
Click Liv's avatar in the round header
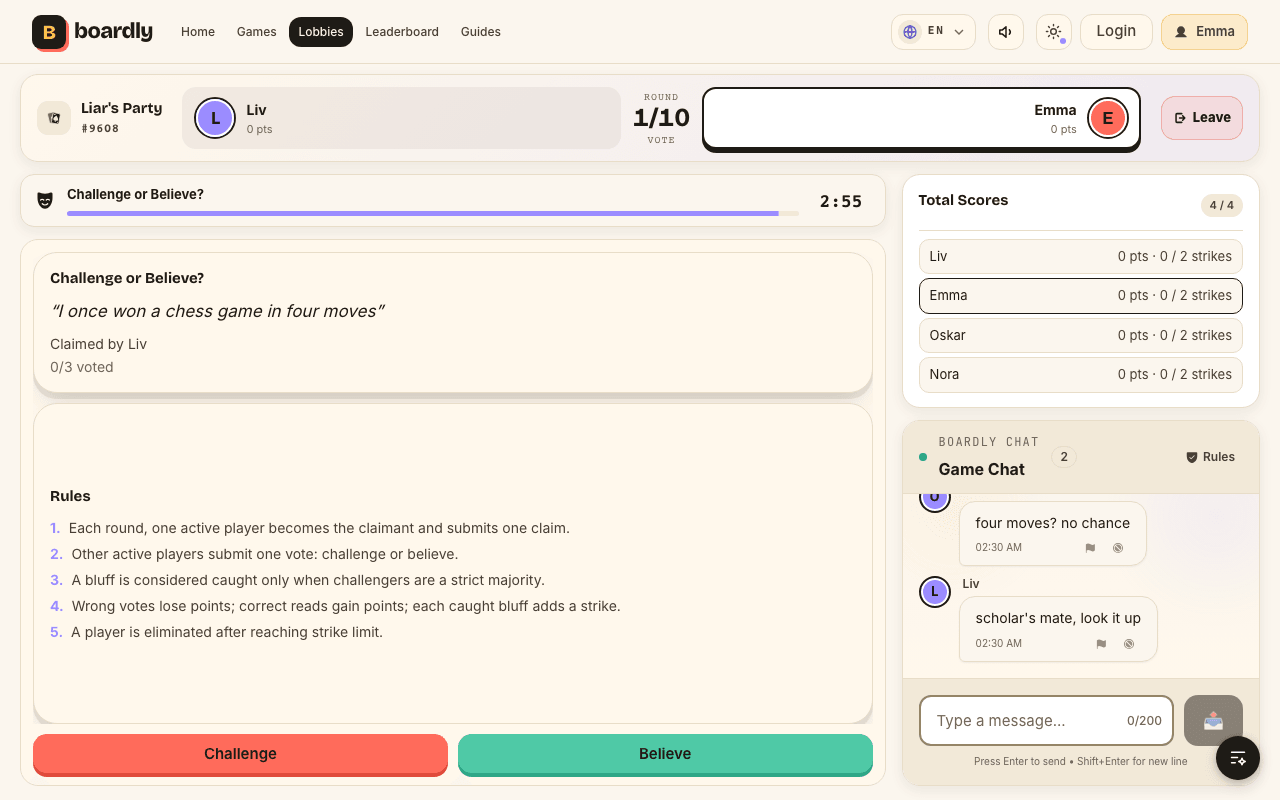click(x=215, y=118)
